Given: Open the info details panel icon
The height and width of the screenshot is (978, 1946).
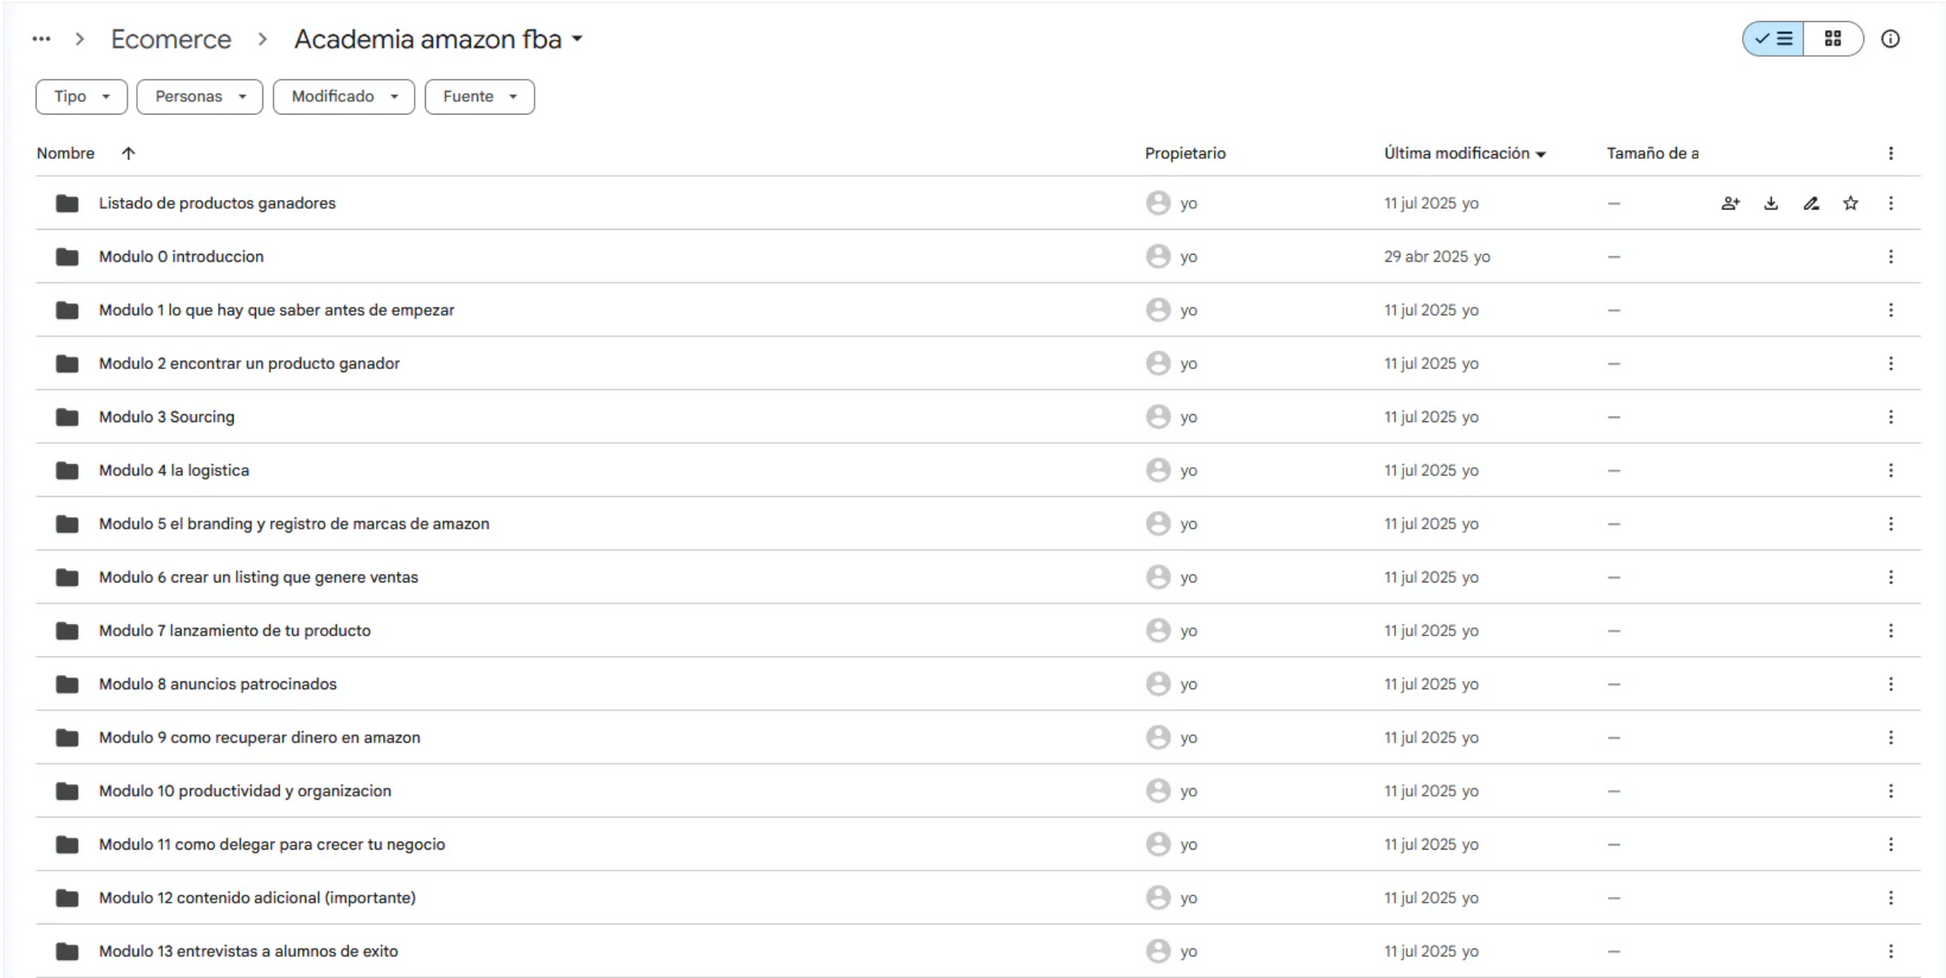Looking at the screenshot, I should click(x=1890, y=39).
